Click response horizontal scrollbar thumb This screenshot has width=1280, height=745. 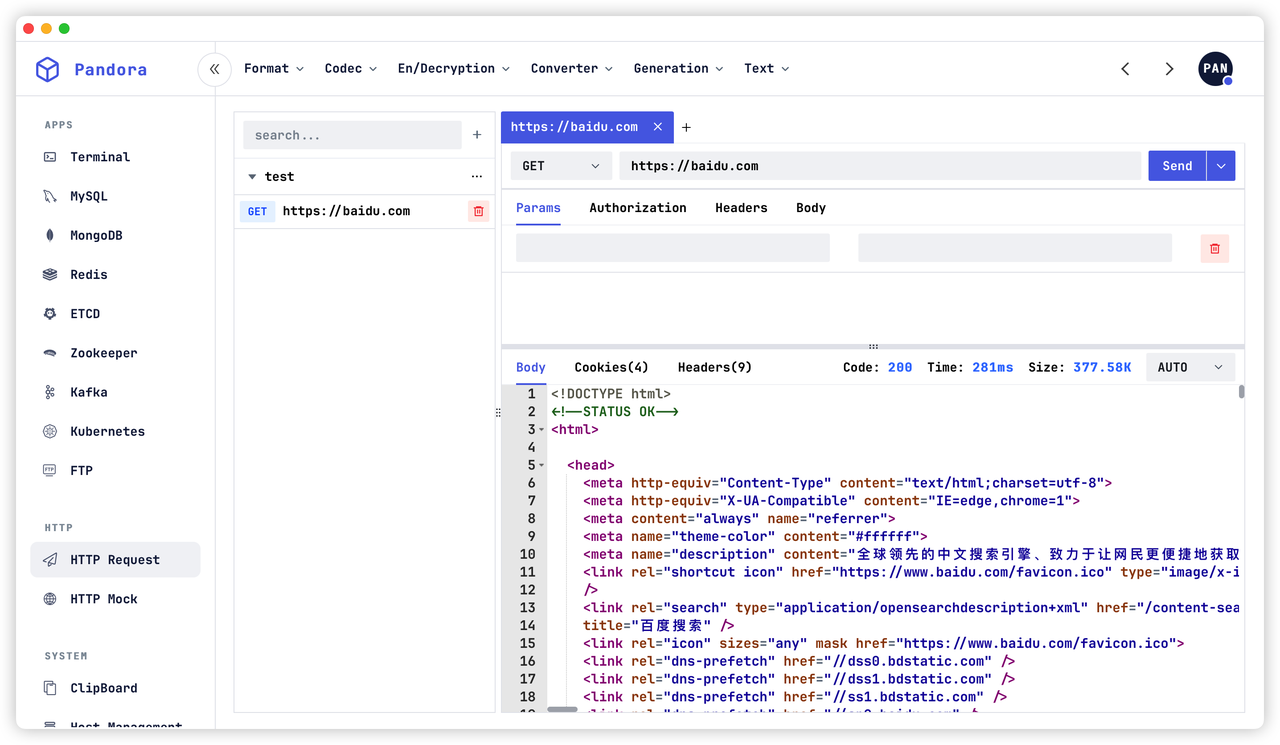click(562, 709)
